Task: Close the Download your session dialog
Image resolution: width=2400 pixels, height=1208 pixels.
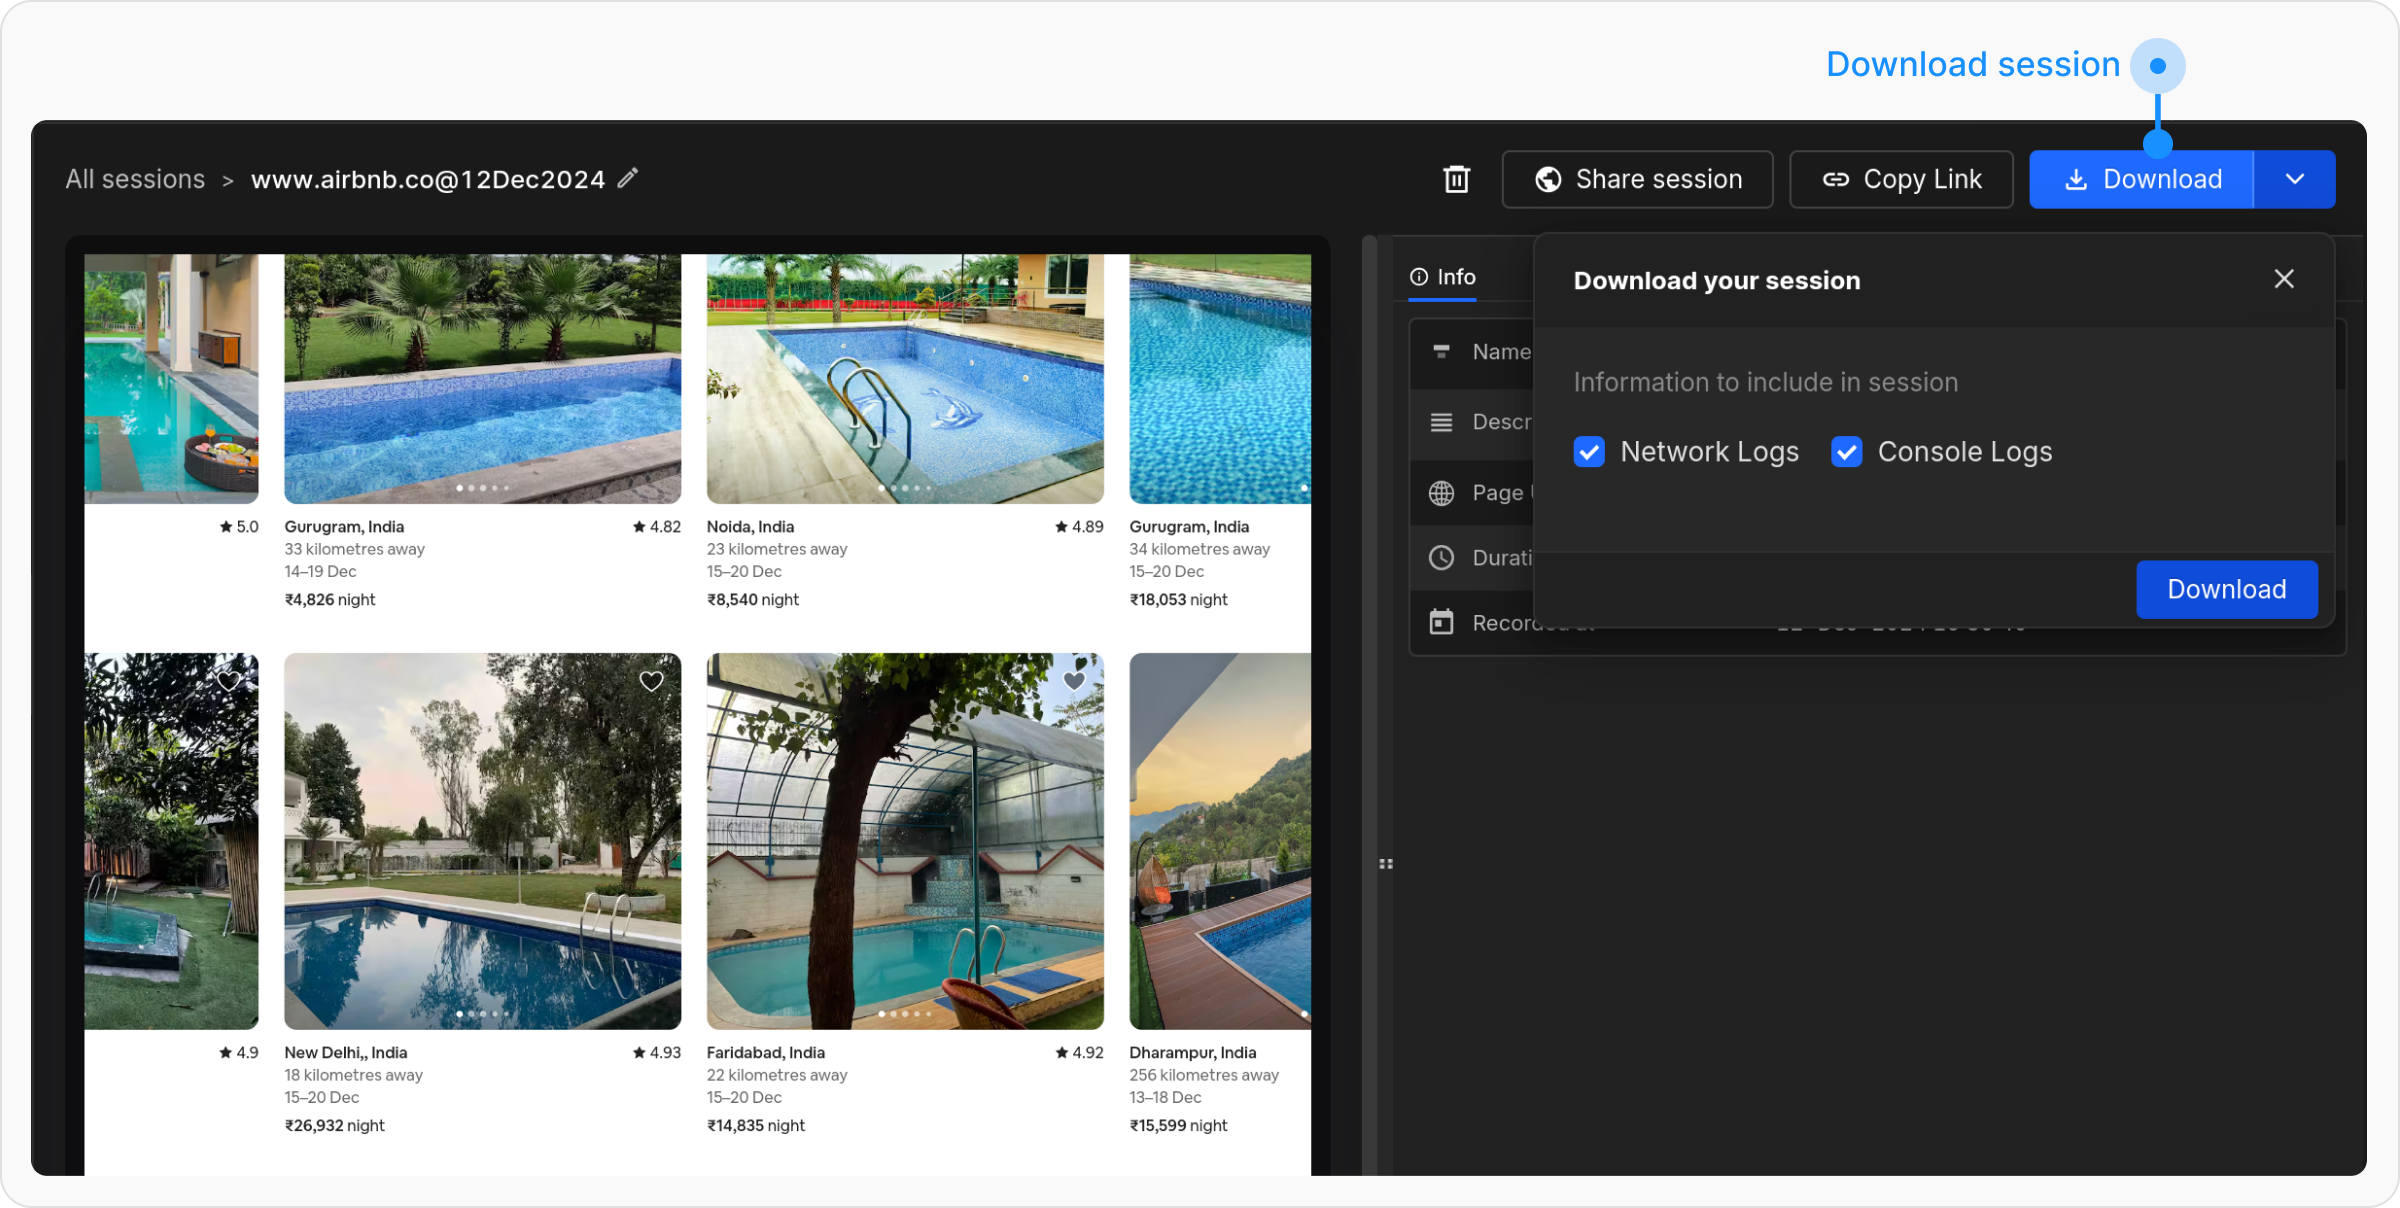Action: [2283, 280]
